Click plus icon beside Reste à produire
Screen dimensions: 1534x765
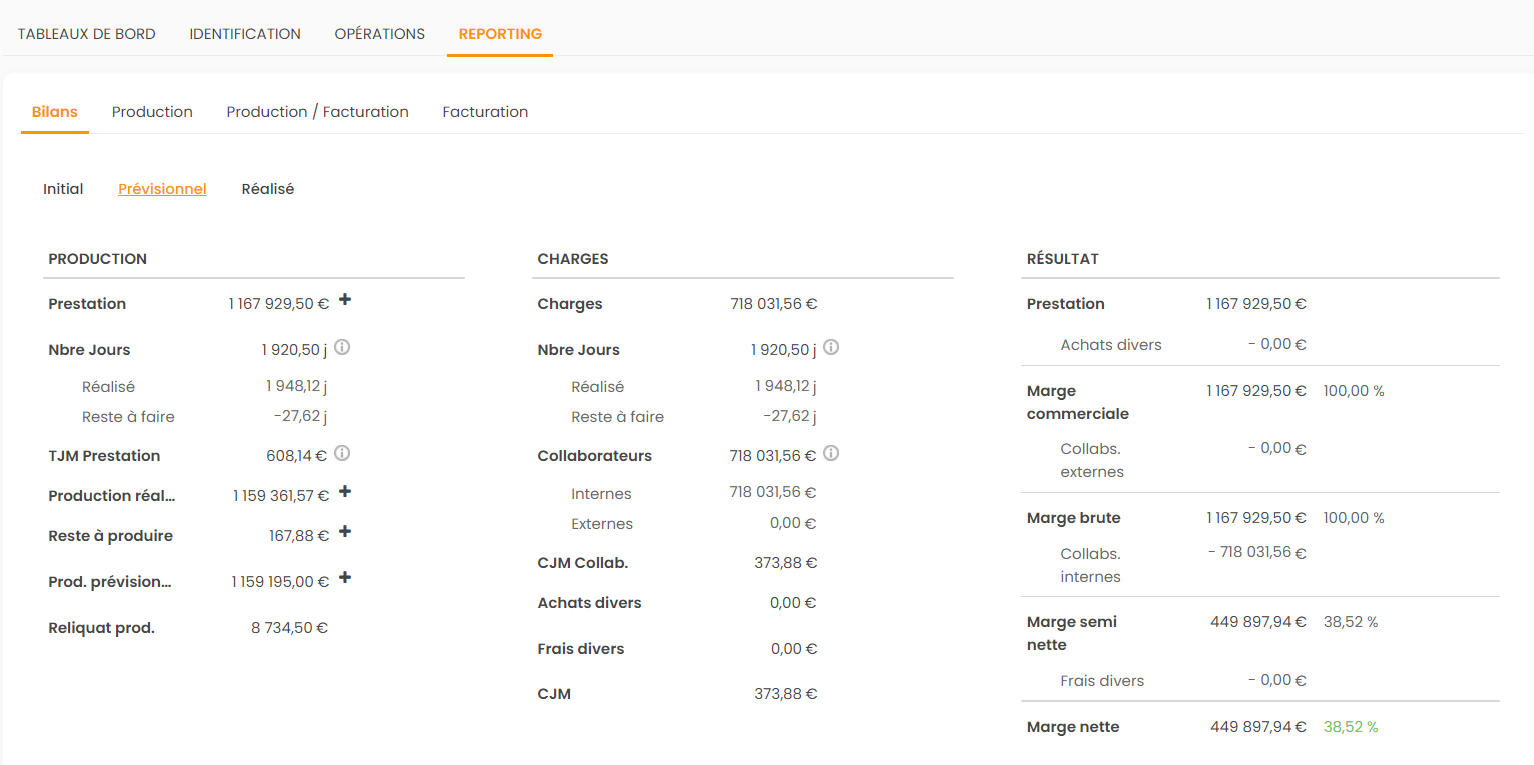(x=345, y=531)
